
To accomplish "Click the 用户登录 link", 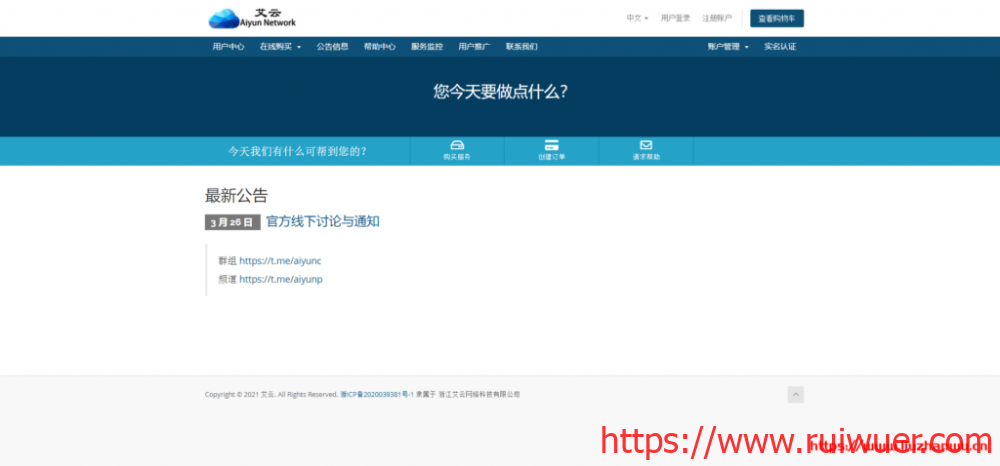I will [675, 18].
